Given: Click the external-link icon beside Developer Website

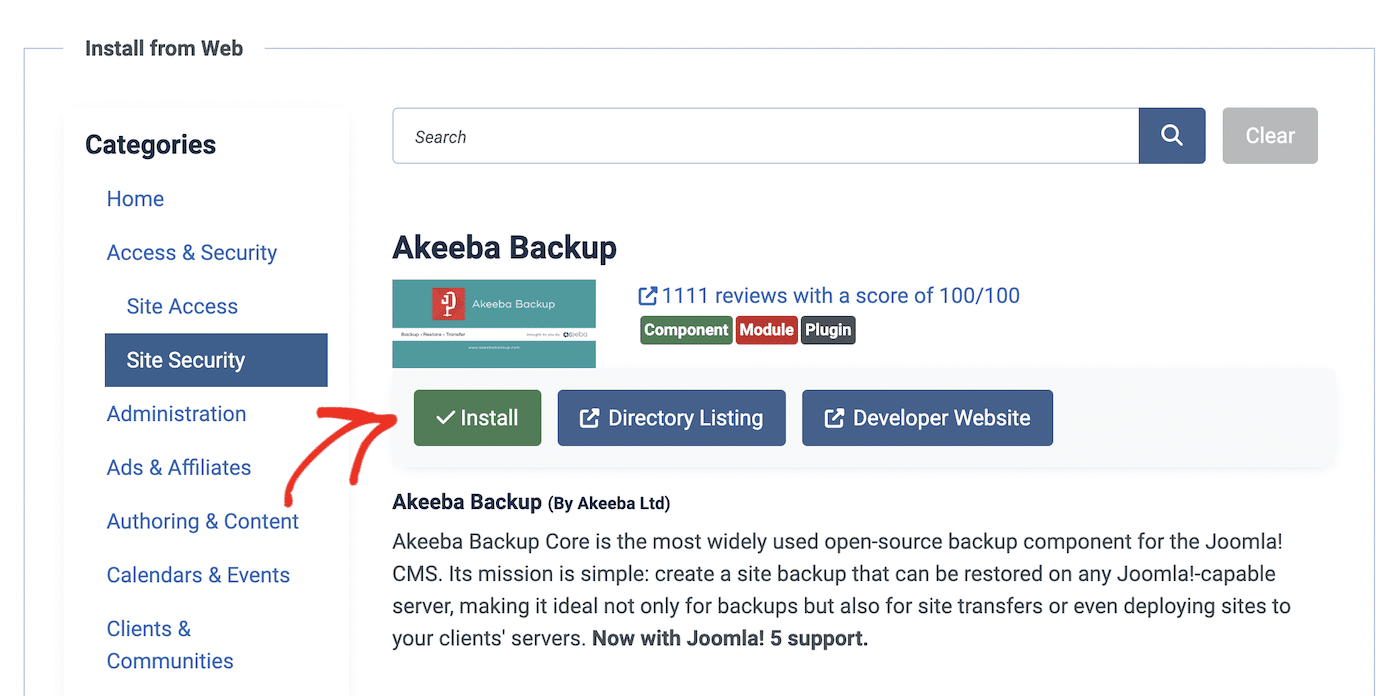Looking at the screenshot, I should [832, 417].
